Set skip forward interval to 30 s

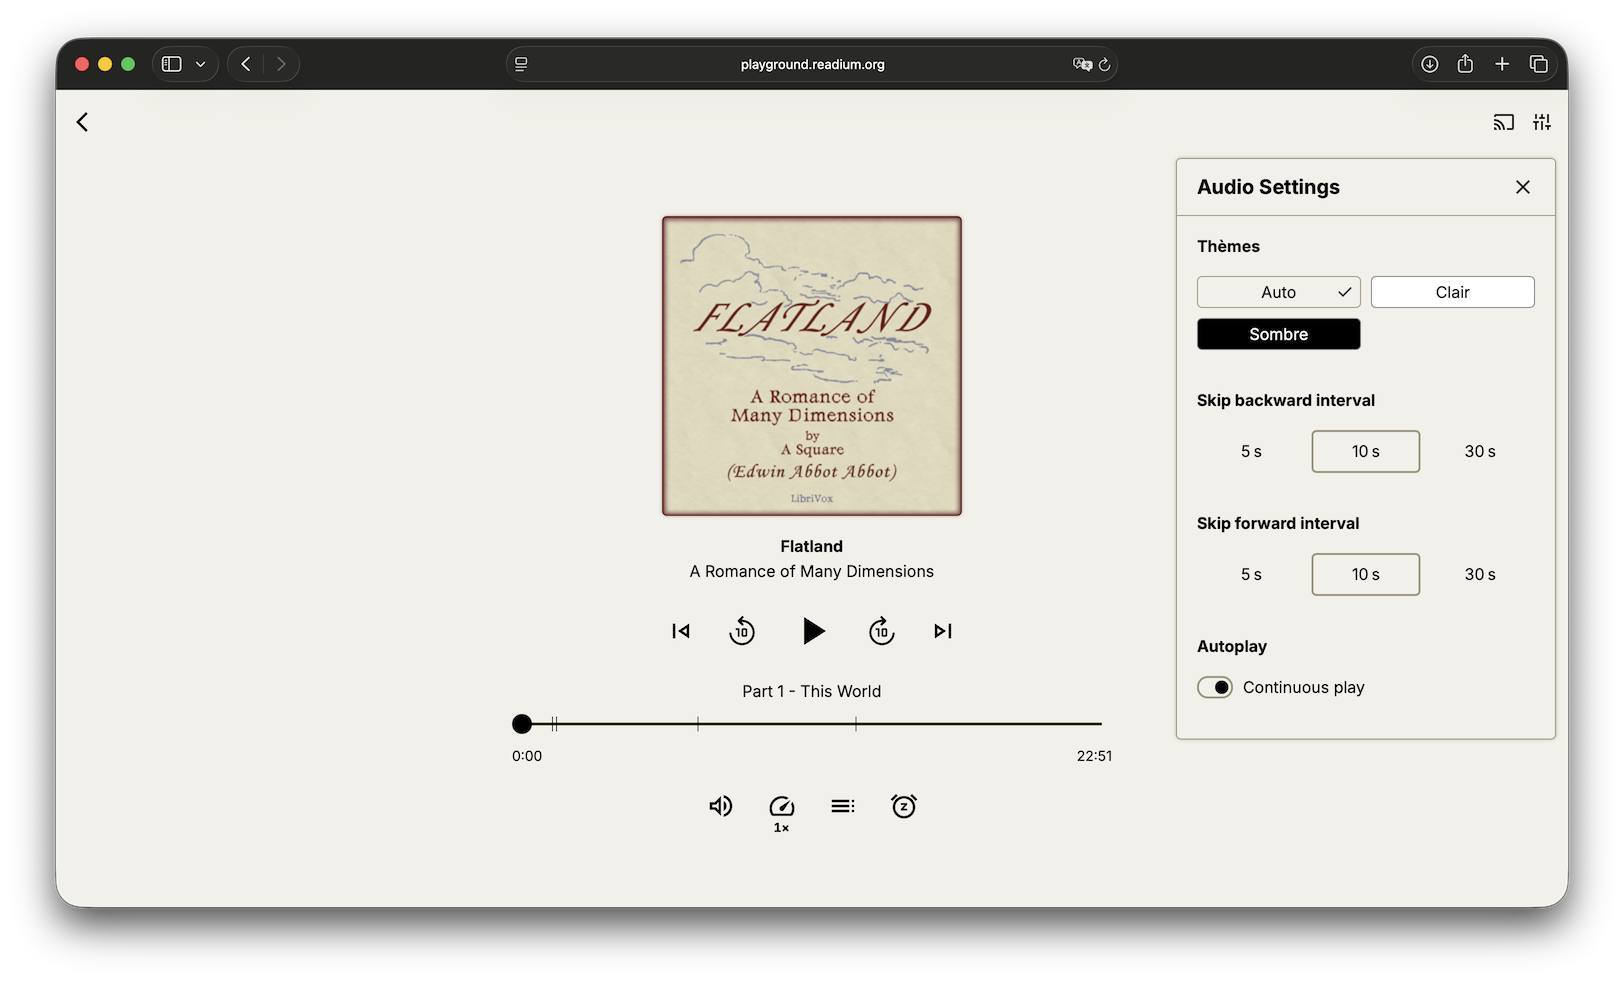click(1480, 574)
